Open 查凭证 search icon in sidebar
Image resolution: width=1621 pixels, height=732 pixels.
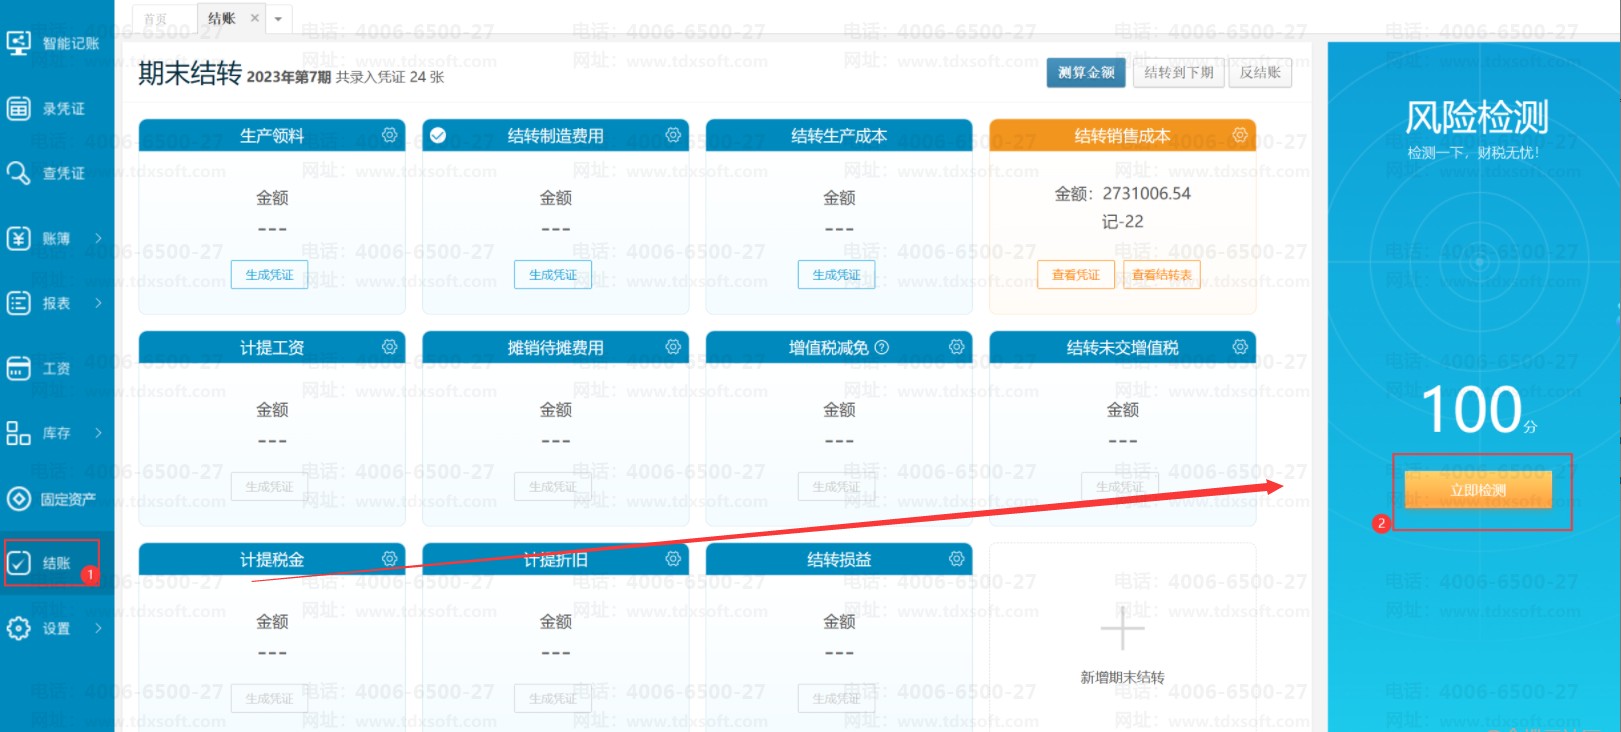pyautogui.click(x=19, y=173)
